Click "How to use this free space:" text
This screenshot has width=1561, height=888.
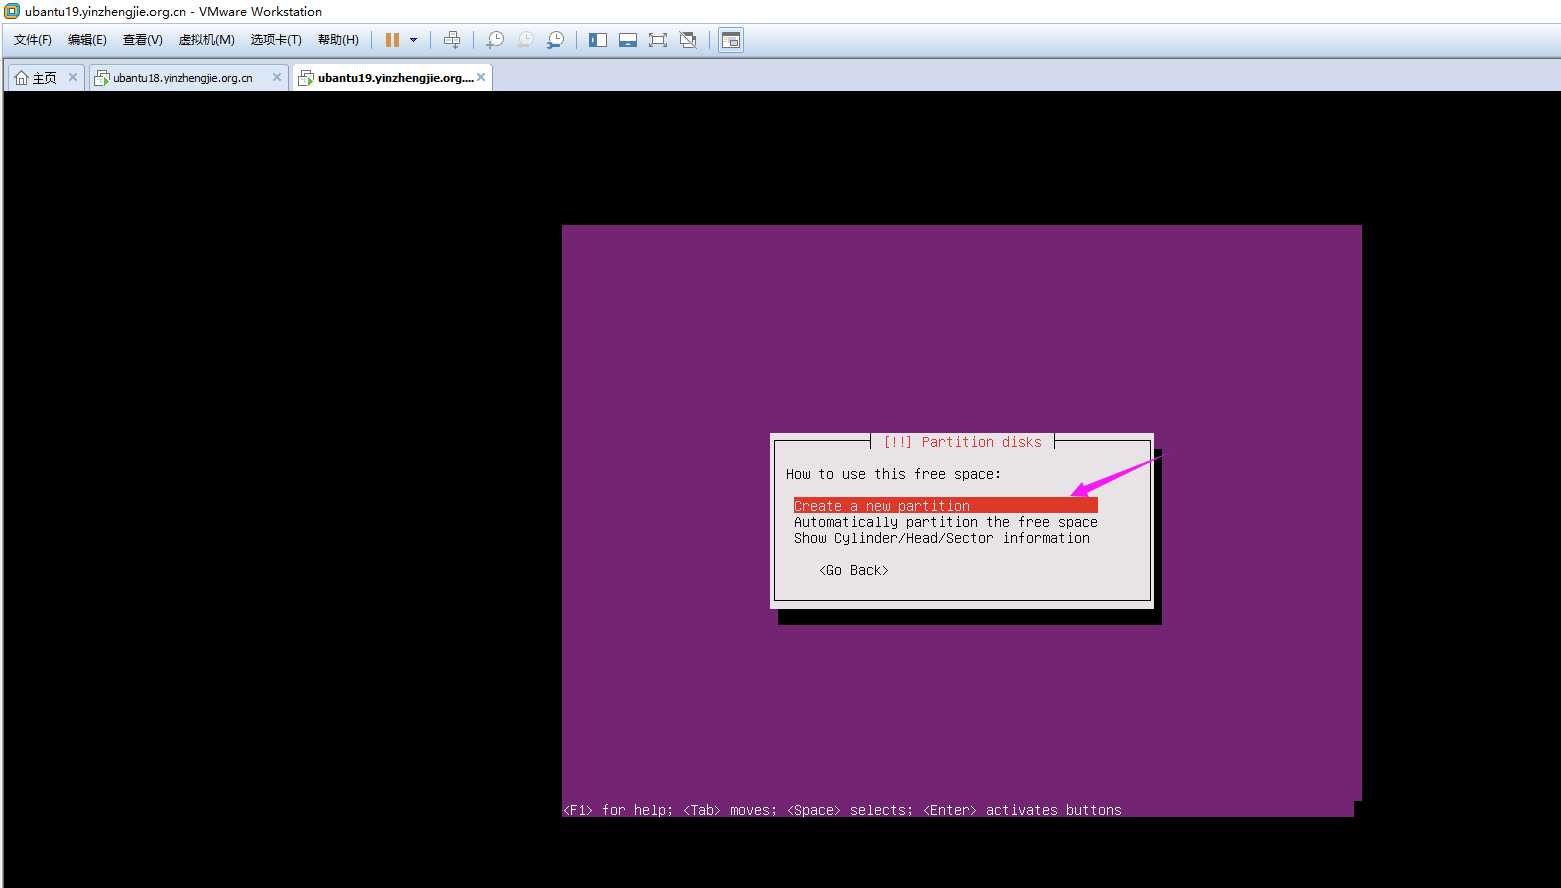point(893,474)
